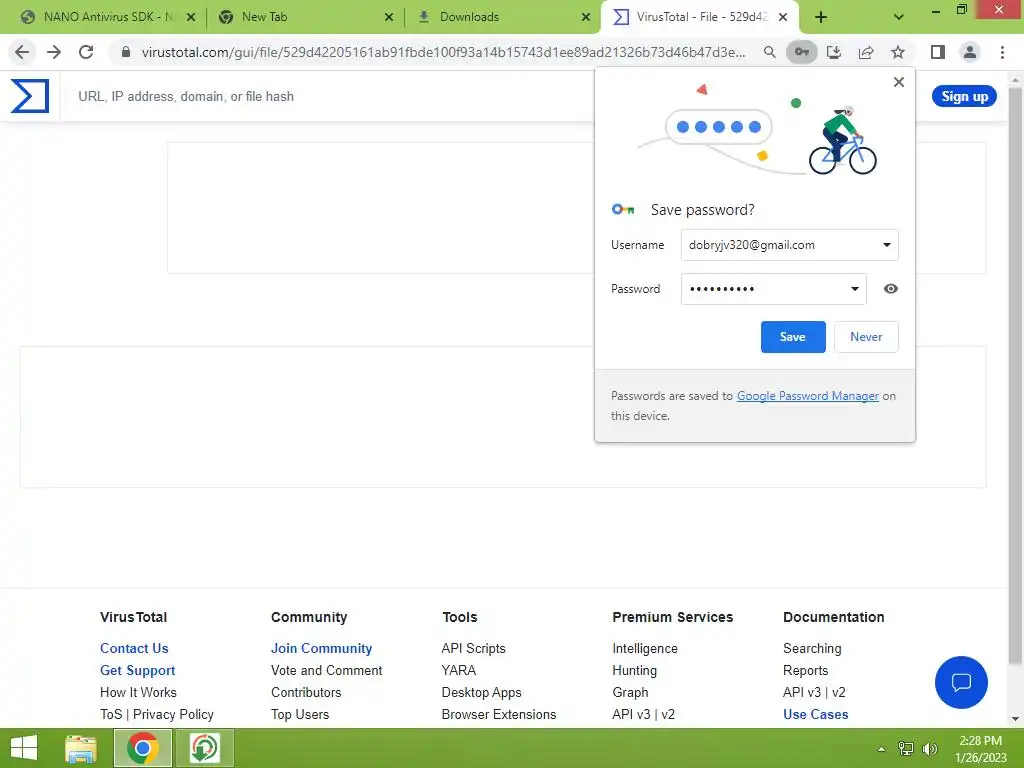1024x768 pixels.
Task: Show password with the eye icon
Action: (891, 289)
